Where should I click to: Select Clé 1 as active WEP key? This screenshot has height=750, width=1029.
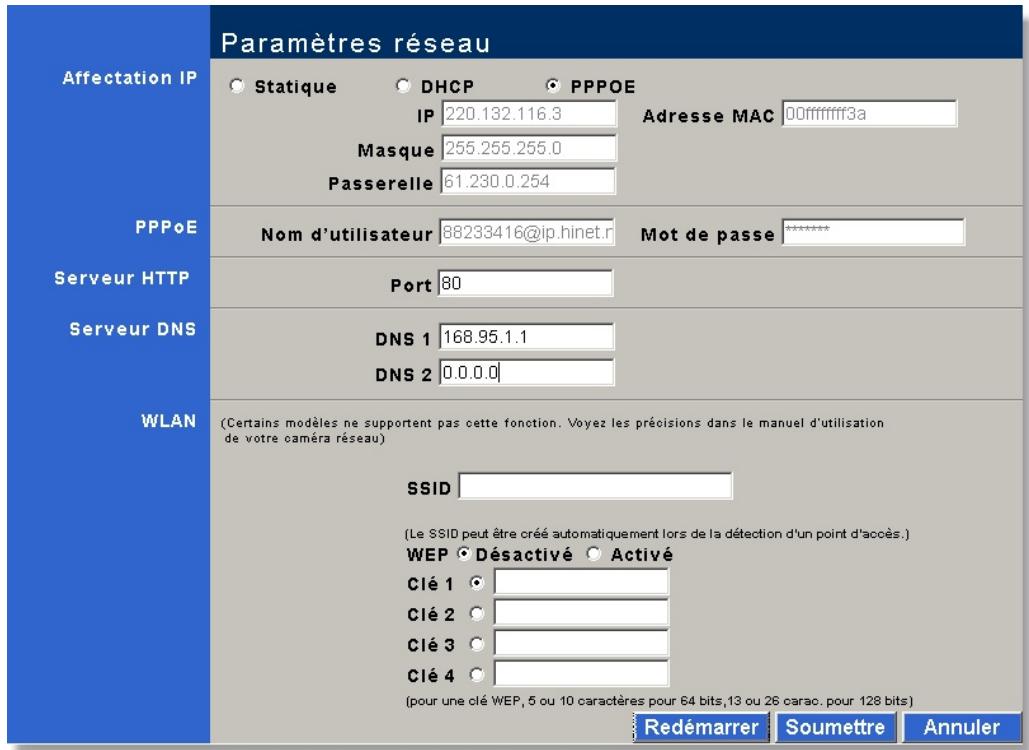click(x=476, y=583)
